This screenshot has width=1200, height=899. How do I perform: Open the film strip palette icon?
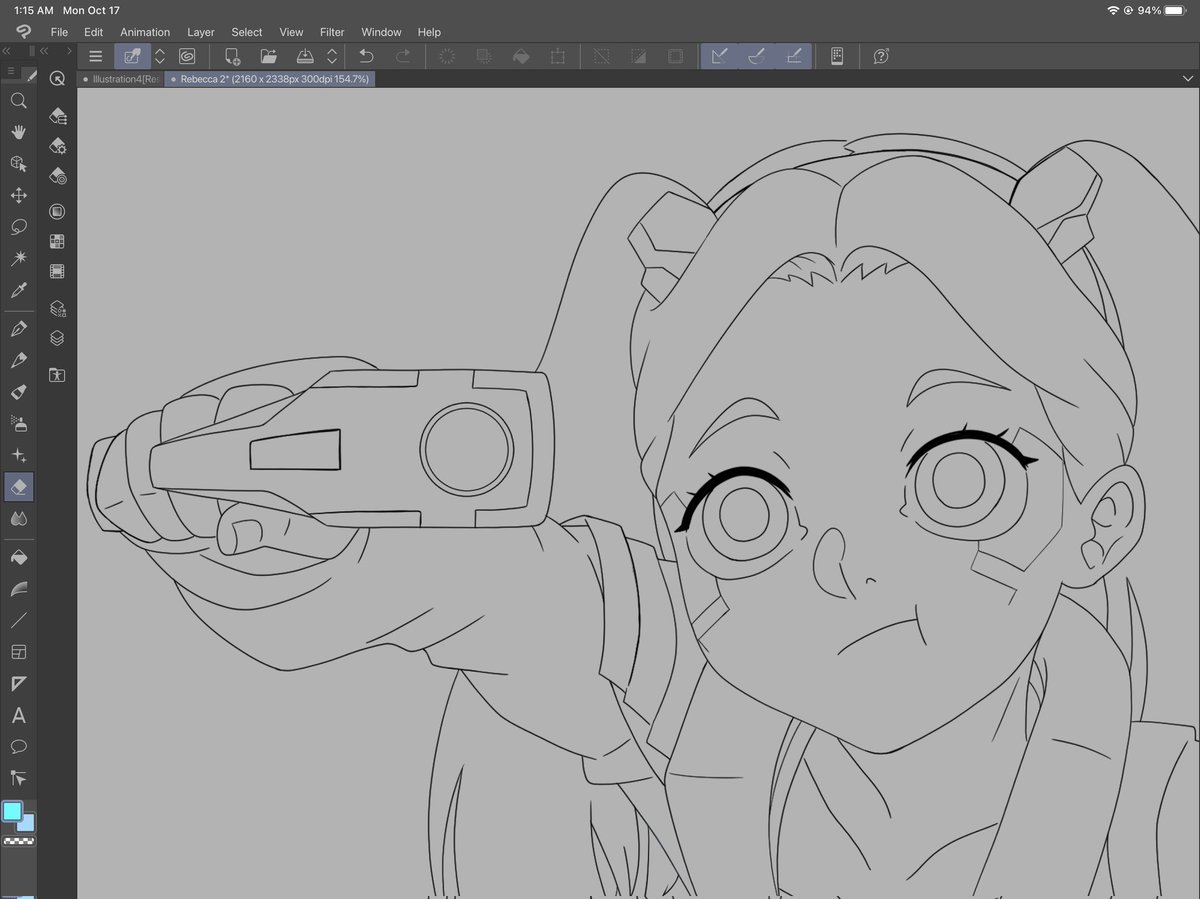pos(57,271)
